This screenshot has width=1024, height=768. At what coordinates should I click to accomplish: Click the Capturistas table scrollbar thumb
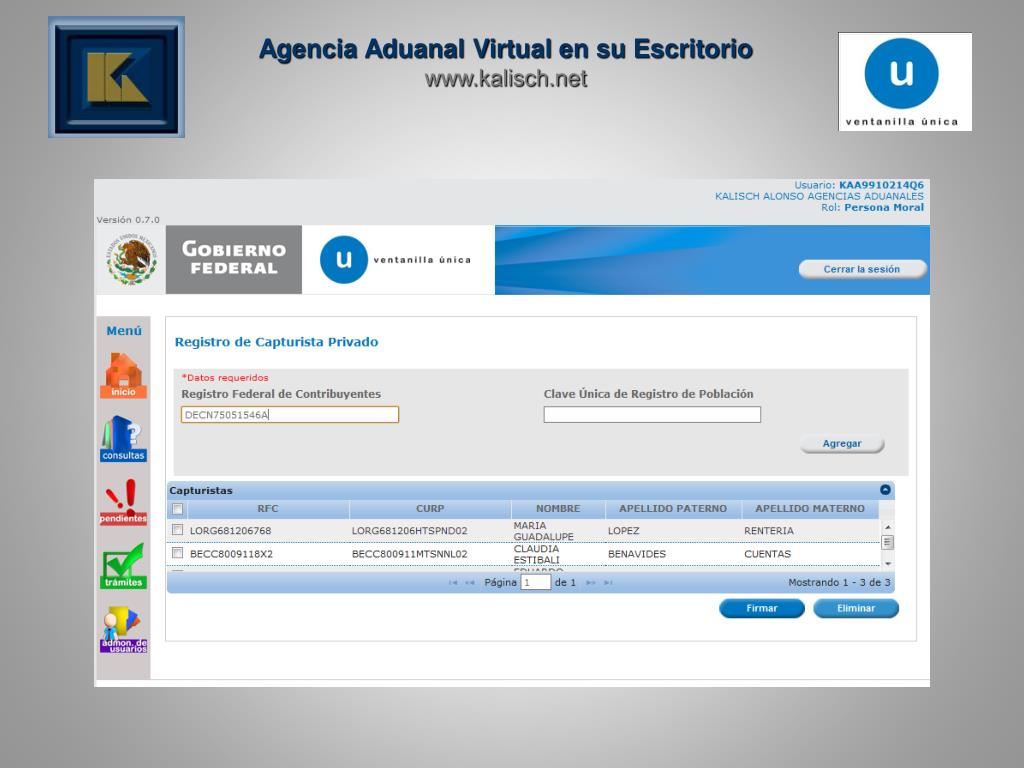coord(888,542)
